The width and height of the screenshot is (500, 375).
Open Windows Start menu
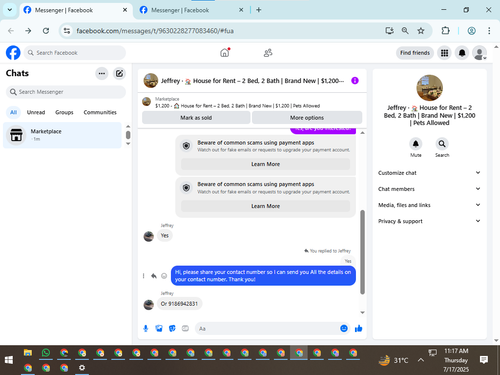pyautogui.click(x=9, y=360)
